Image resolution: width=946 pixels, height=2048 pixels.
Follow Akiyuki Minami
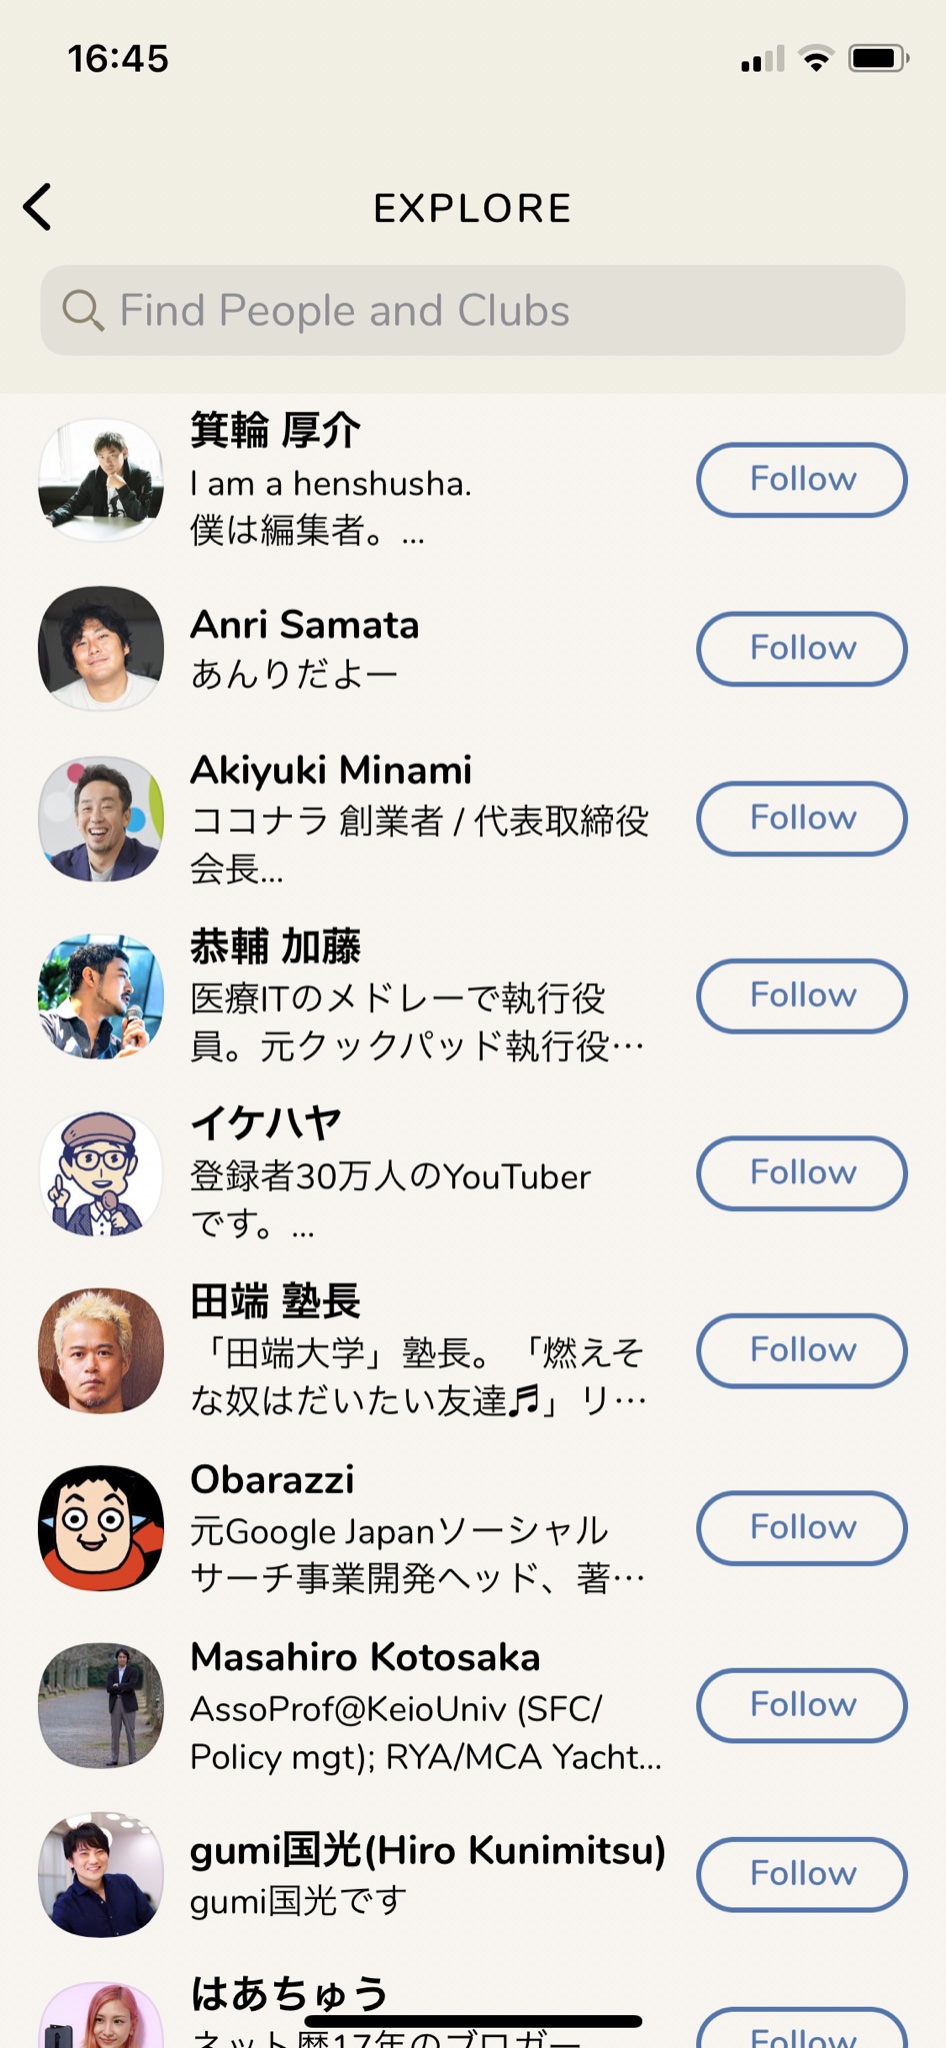[802, 818]
